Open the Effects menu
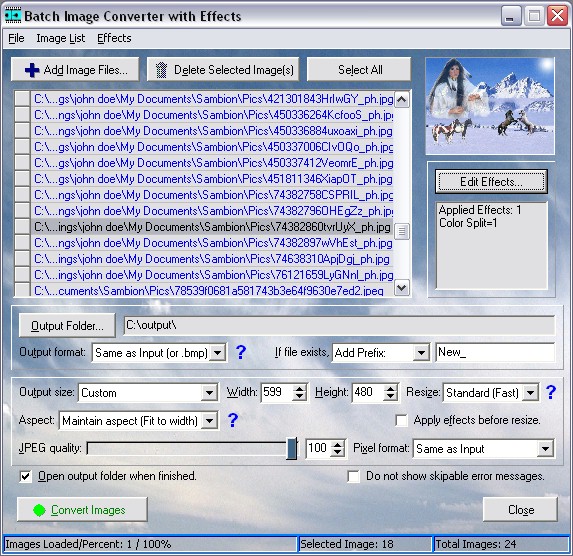Screen dimensions: 573x556 [114, 38]
